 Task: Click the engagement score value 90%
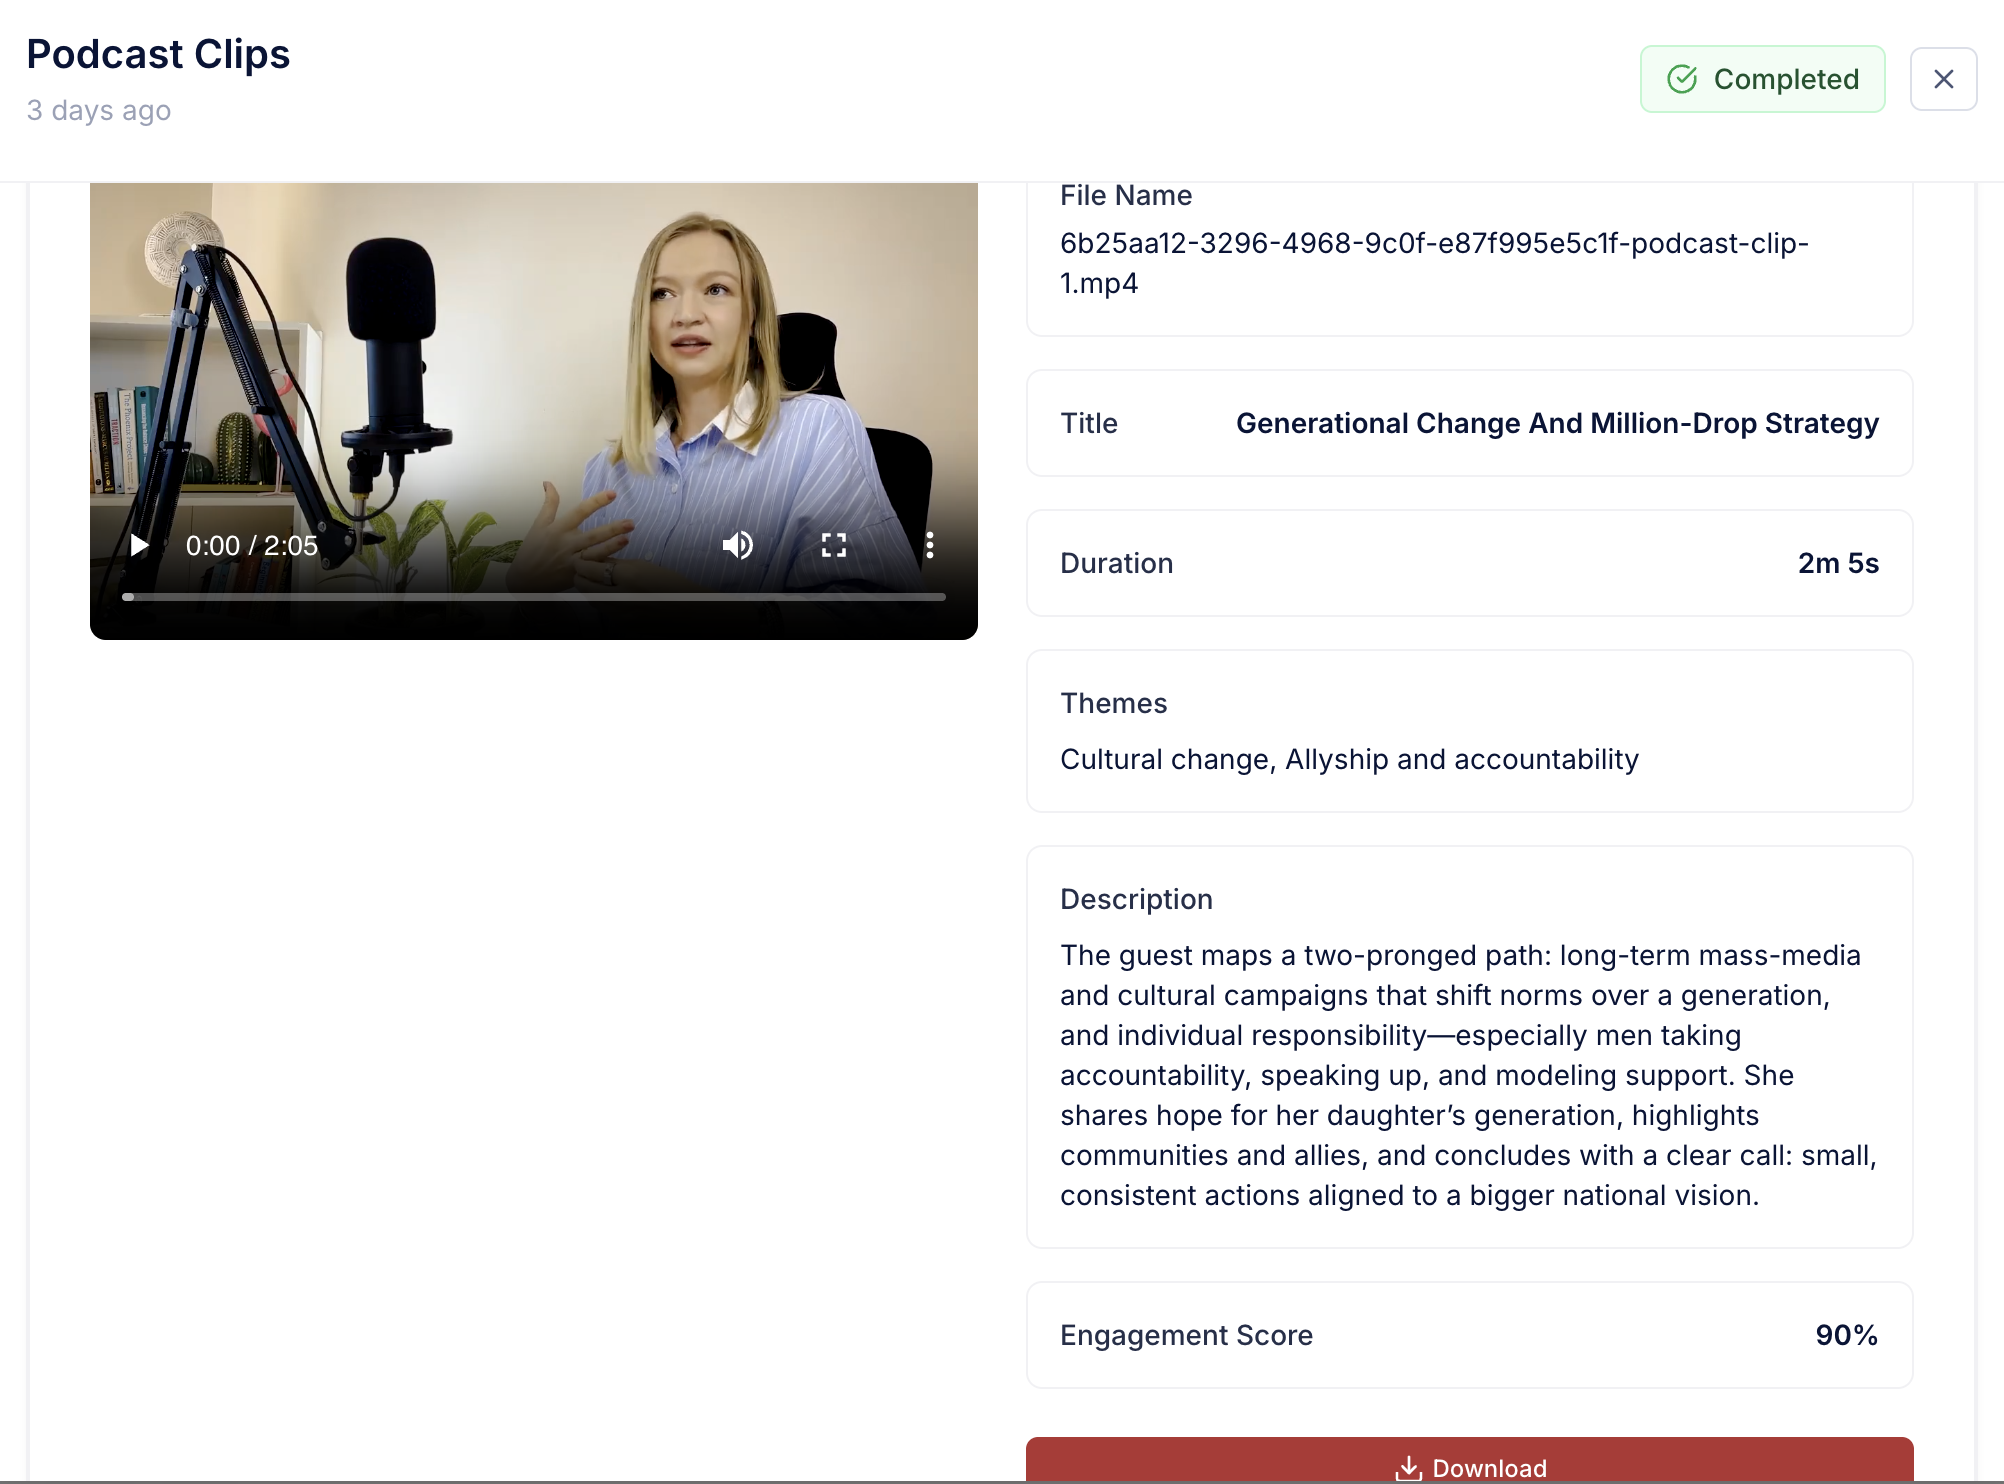[x=1846, y=1335]
